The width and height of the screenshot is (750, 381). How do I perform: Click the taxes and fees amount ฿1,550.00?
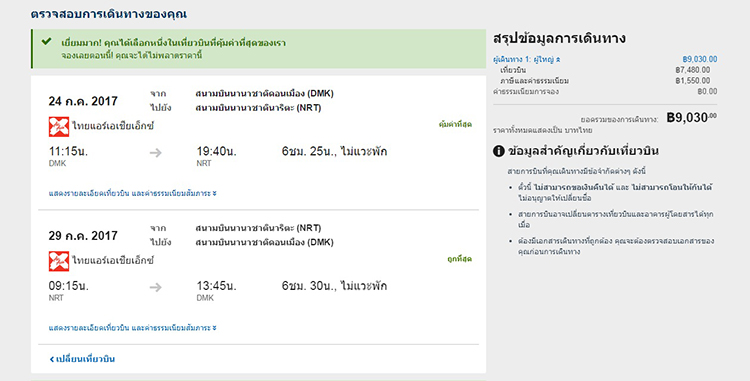[693, 81]
